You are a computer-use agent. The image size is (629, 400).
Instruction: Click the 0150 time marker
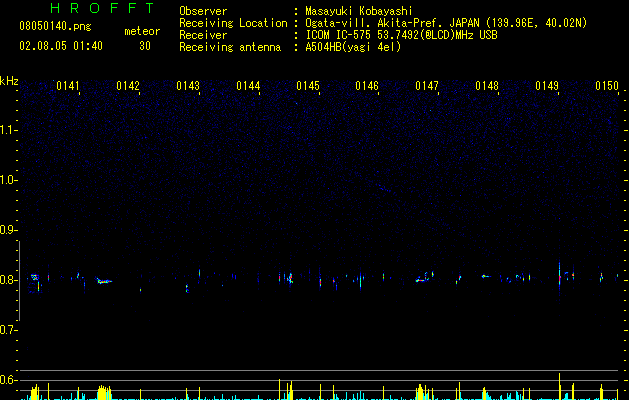pos(607,86)
